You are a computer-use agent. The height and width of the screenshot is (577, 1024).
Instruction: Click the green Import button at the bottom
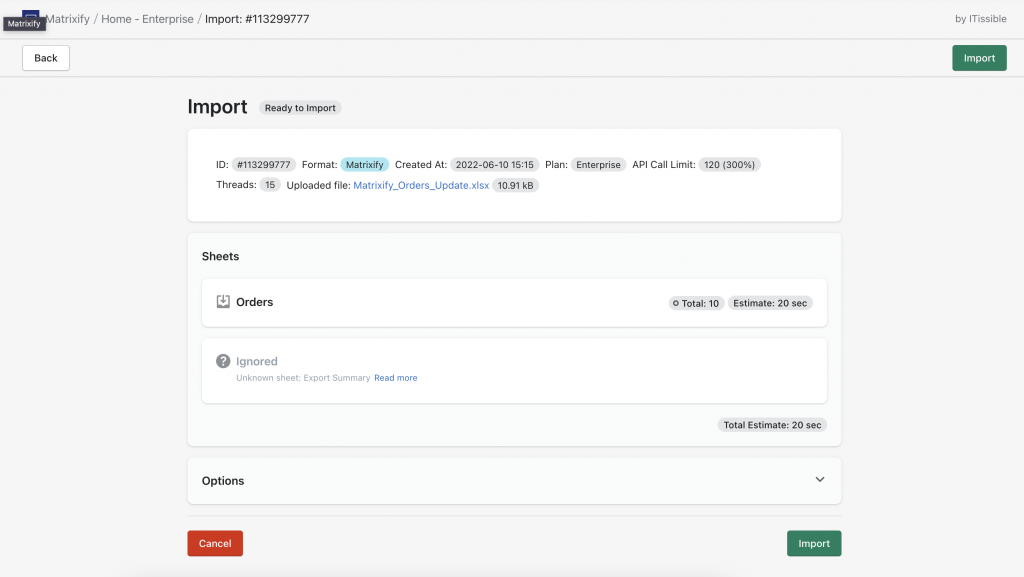tap(813, 543)
